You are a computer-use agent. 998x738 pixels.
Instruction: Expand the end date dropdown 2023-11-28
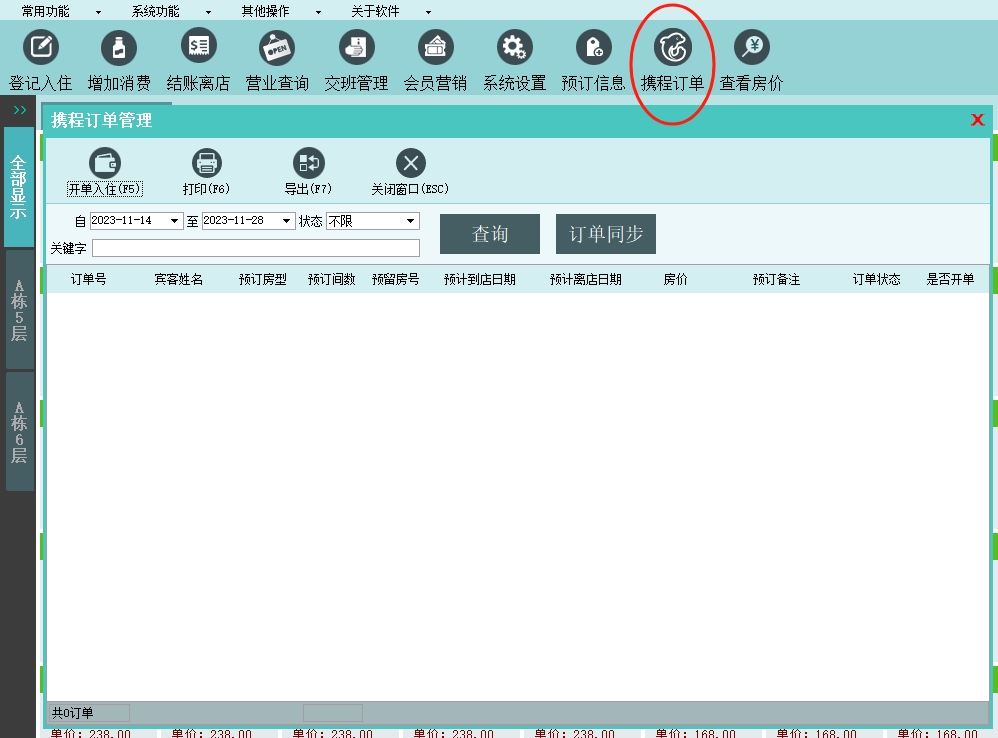(x=287, y=221)
